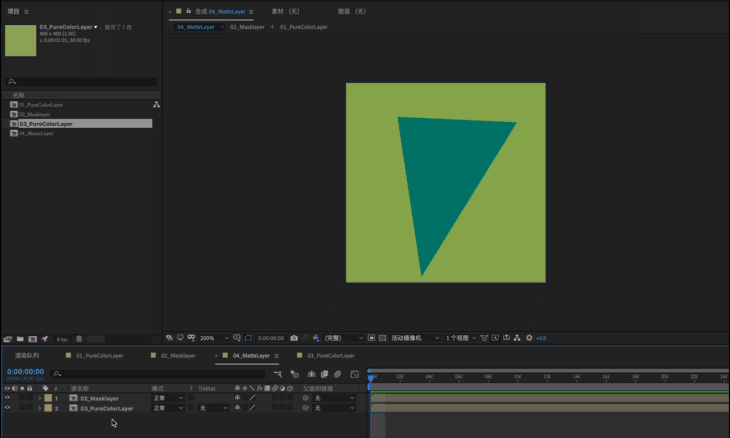Open the 素材 (无) viewer tab
This screenshot has height=438, width=730.
tap(285, 11)
